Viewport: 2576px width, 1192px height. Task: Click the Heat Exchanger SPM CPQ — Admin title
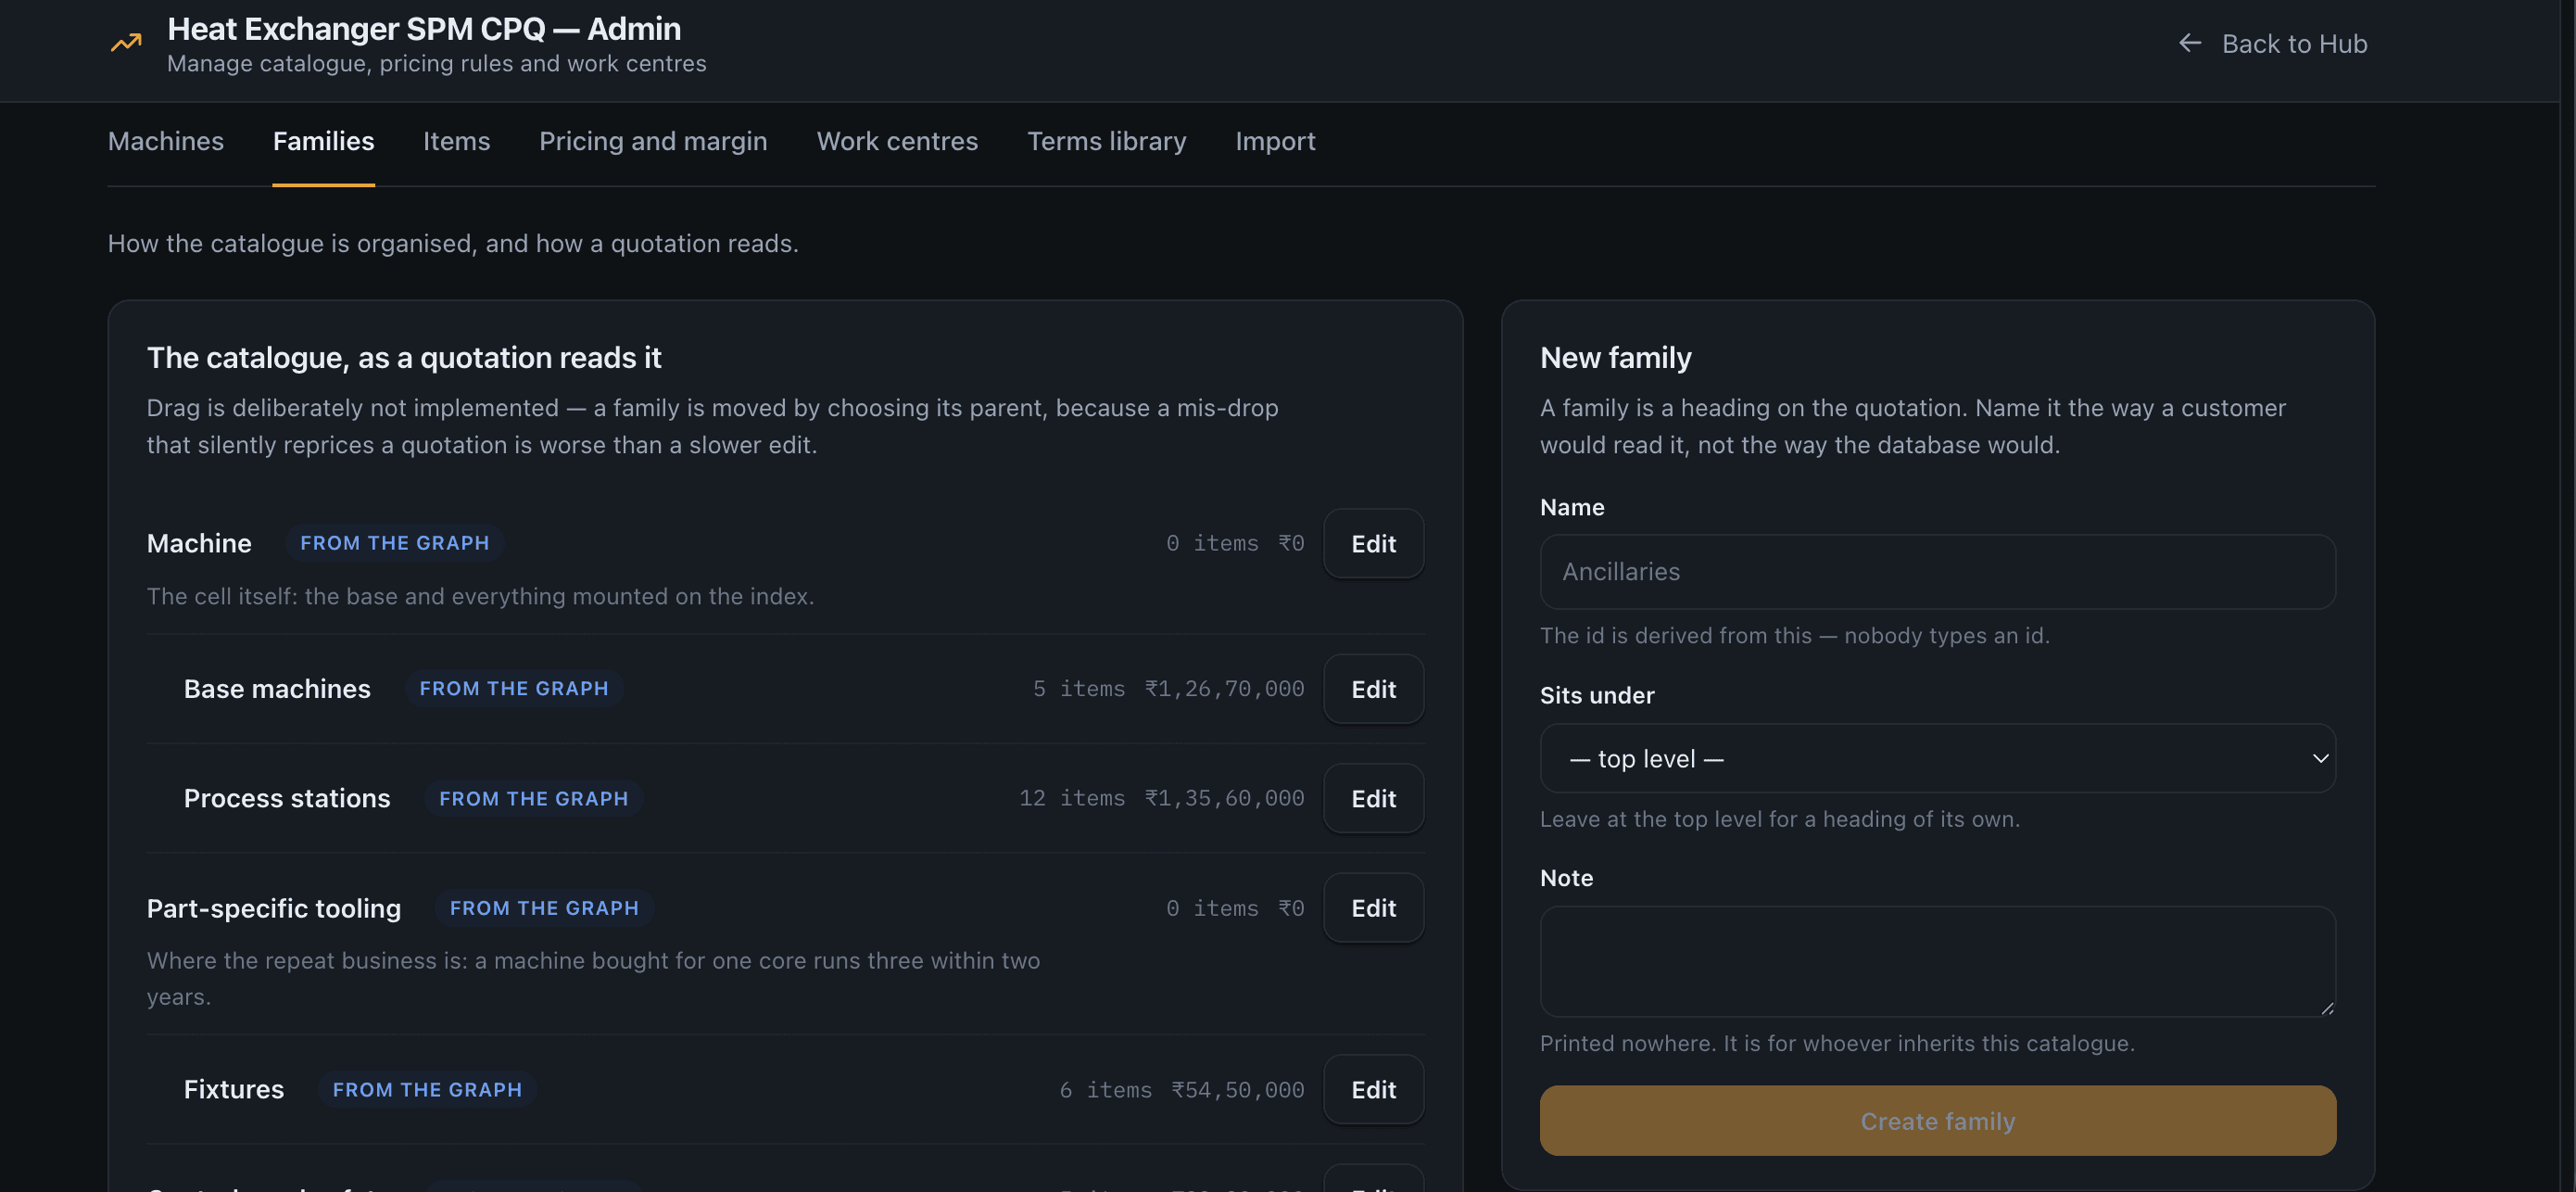[x=424, y=29]
